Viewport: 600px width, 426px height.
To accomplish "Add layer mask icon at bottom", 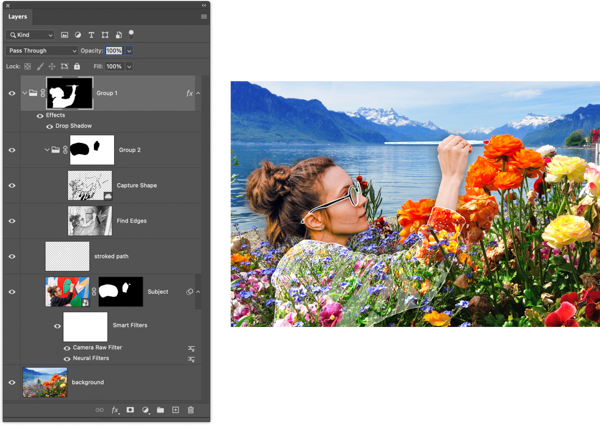I will pos(130,410).
